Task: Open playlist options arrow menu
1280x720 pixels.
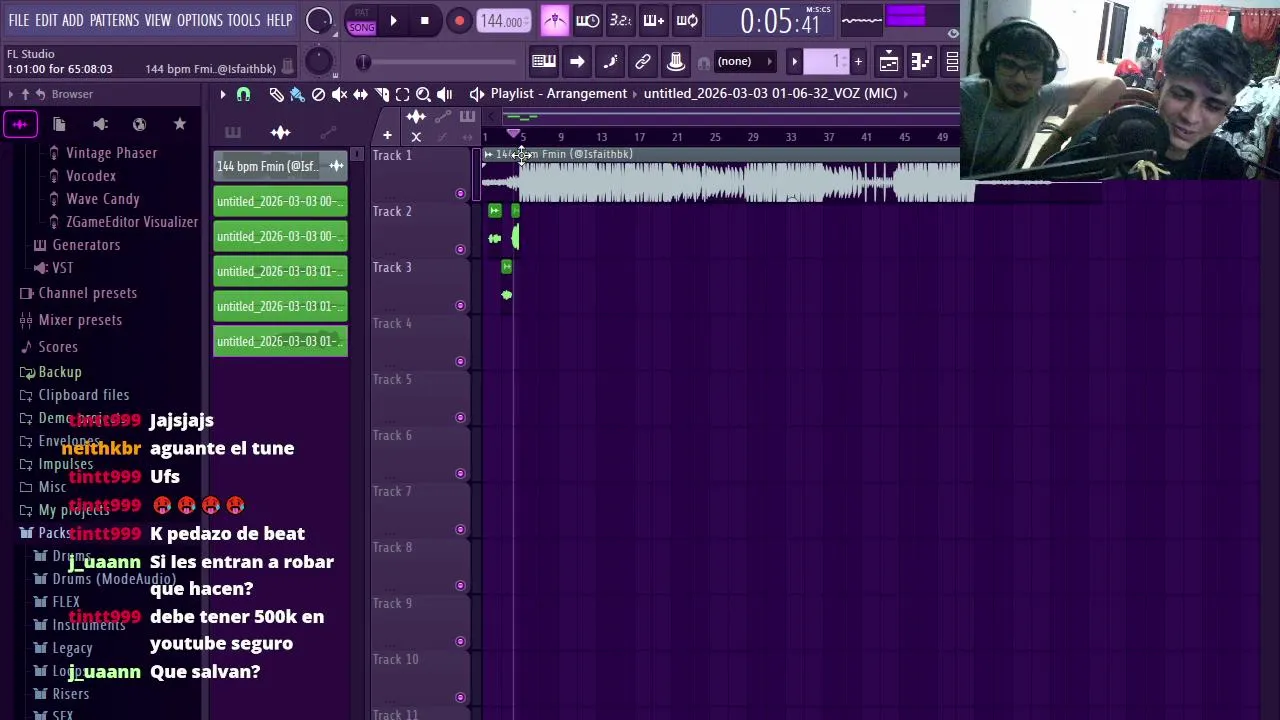Action: (223, 94)
